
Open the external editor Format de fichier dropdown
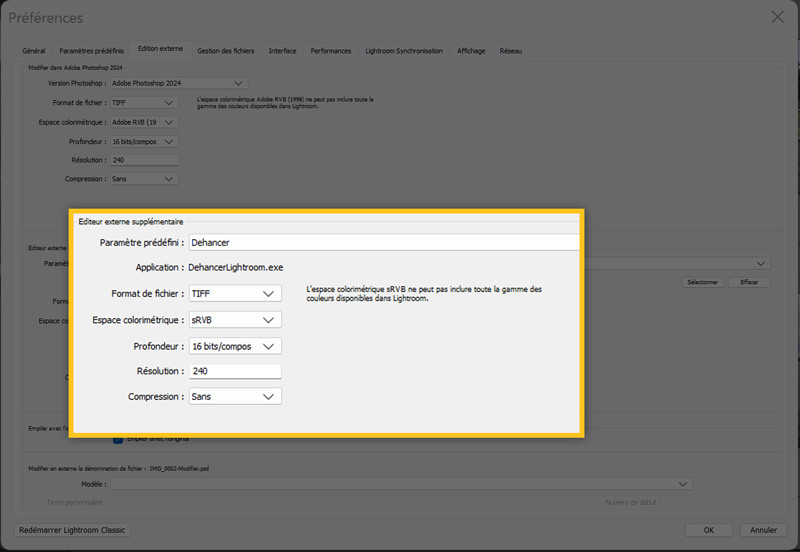point(235,293)
